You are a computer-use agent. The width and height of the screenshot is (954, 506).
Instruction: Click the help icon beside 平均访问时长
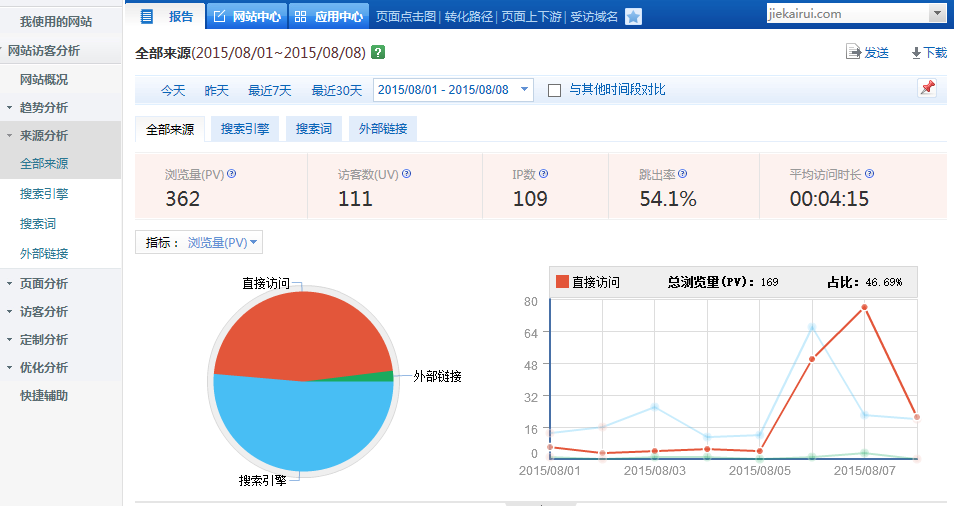(x=869, y=174)
